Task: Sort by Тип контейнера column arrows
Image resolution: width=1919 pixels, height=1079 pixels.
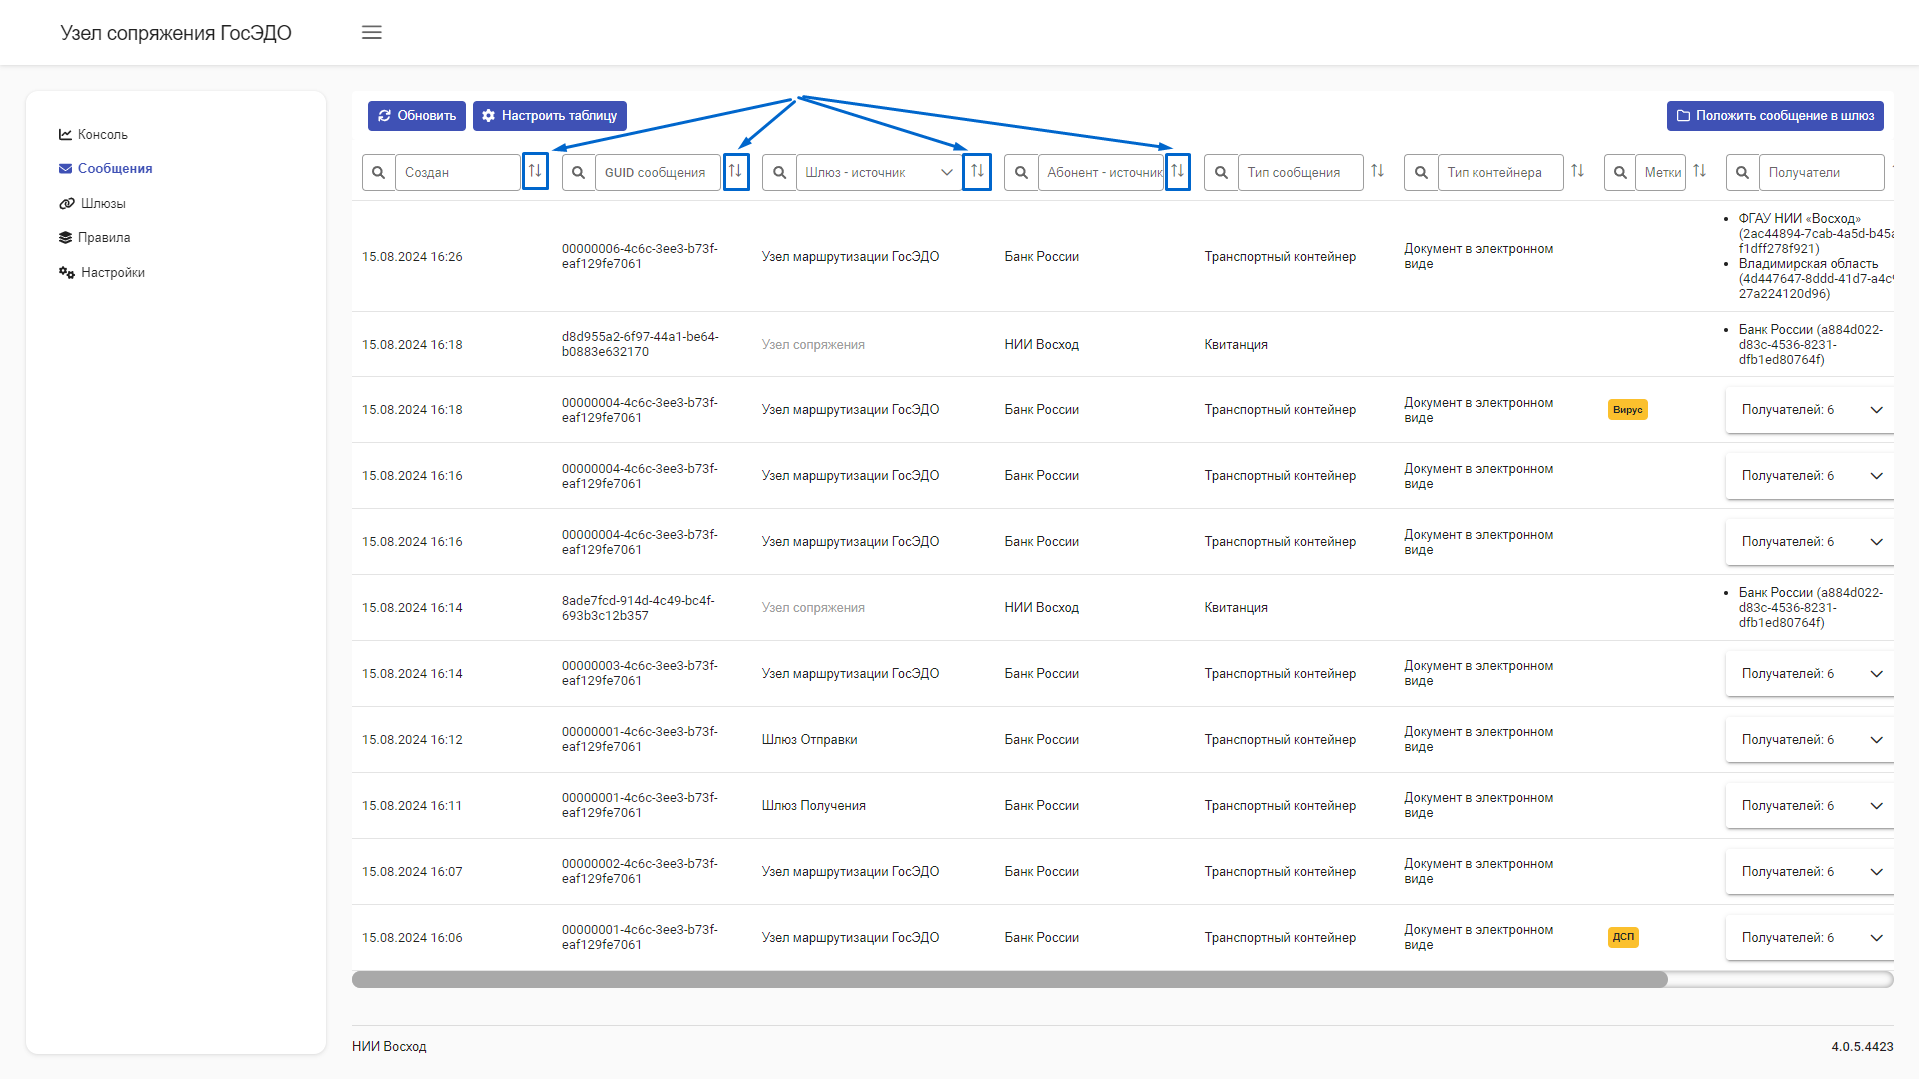Action: pyautogui.click(x=1578, y=171)
